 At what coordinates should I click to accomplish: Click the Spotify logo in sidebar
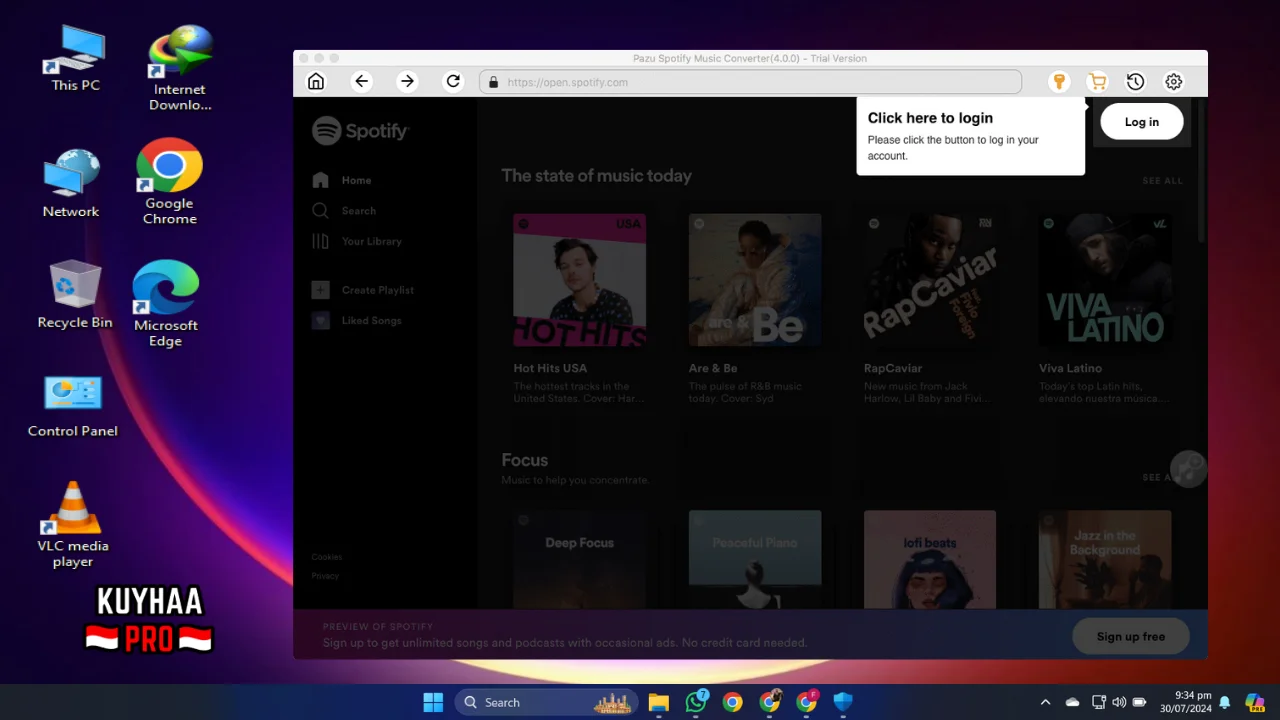click(360, 131)
